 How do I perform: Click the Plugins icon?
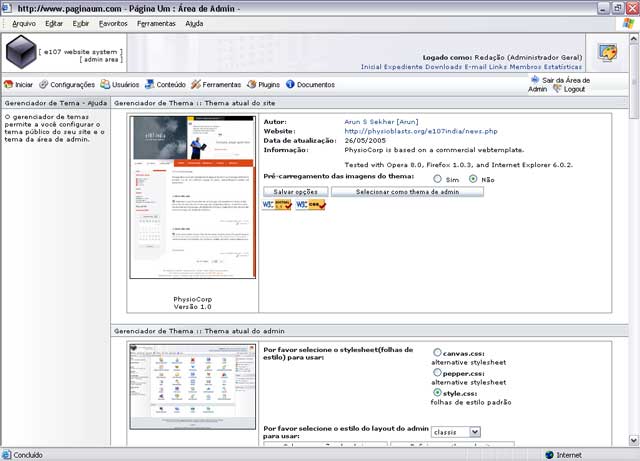pos(251,84)
